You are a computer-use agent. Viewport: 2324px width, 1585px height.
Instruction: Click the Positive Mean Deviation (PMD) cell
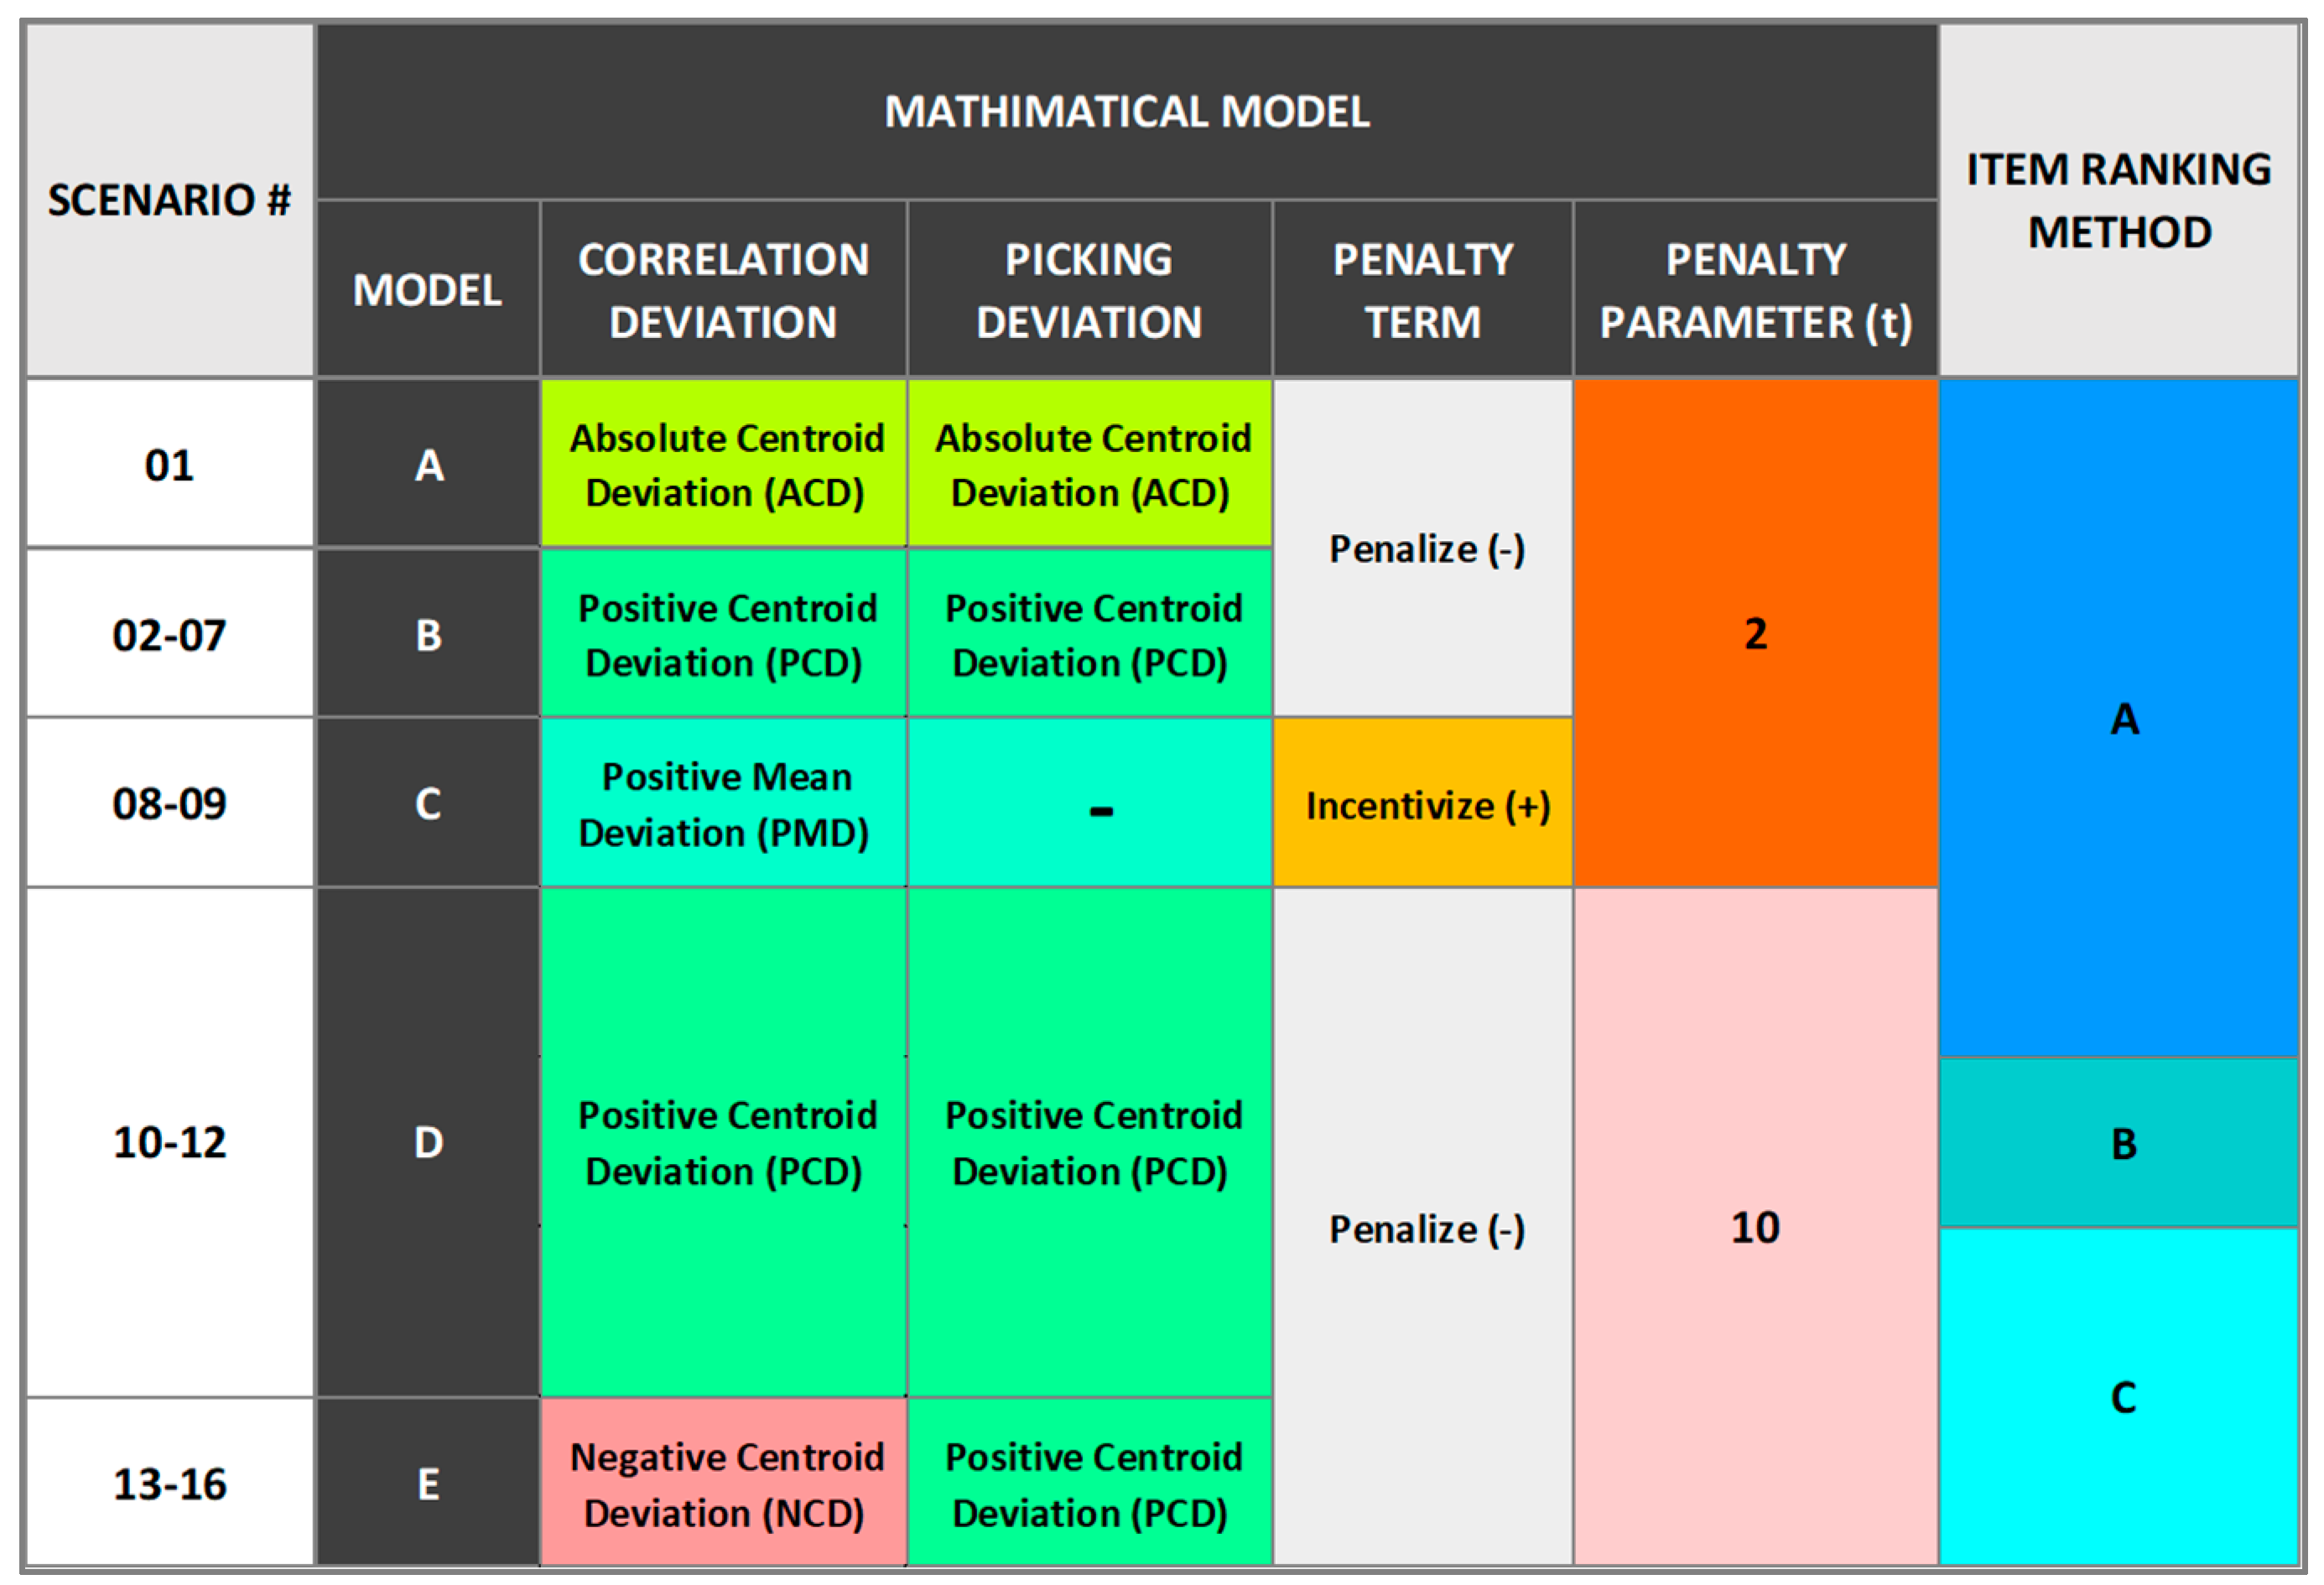(723, 804)
